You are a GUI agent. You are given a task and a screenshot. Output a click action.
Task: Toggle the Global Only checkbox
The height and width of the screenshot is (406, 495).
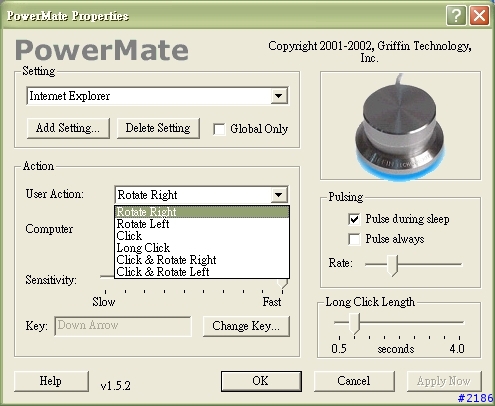[x=219, y=129]
